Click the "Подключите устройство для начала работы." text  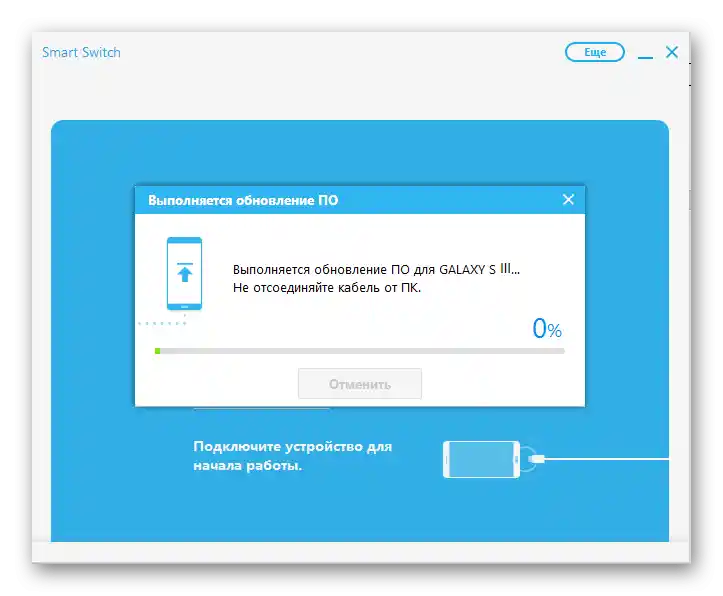292,456
